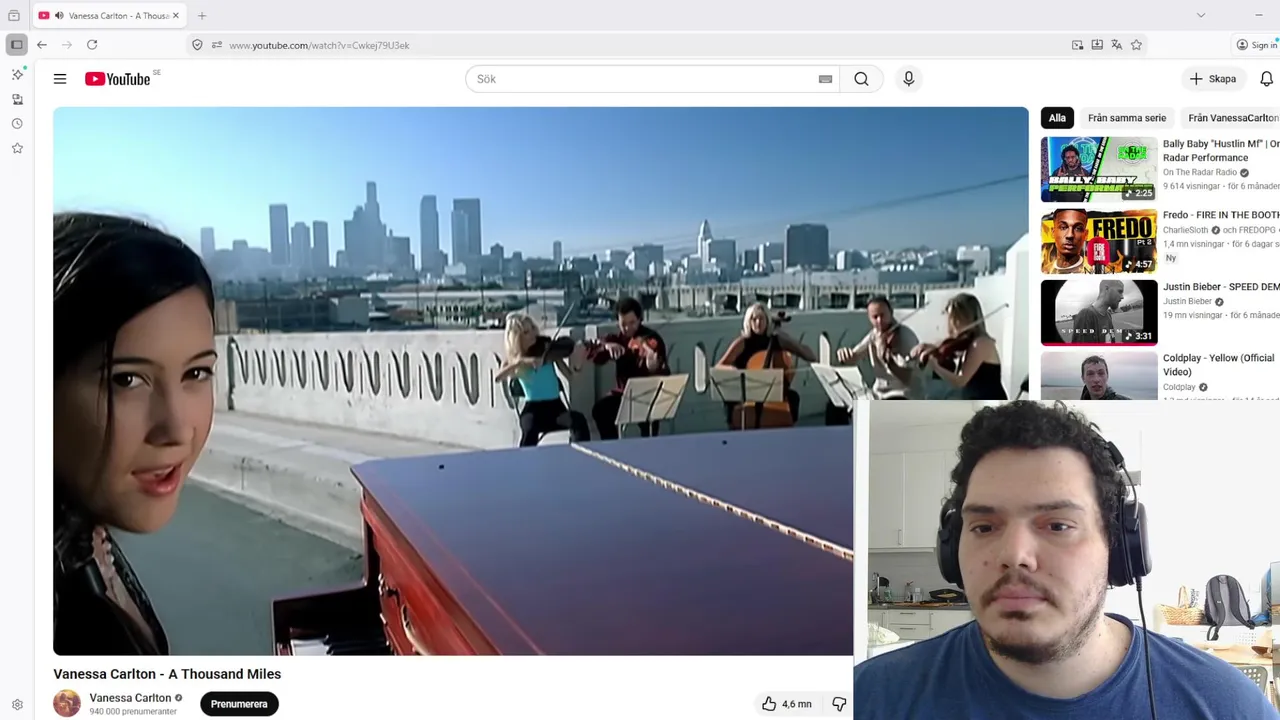Open Coldplay Yellow video thumbnail

[x=1099, y=376]
